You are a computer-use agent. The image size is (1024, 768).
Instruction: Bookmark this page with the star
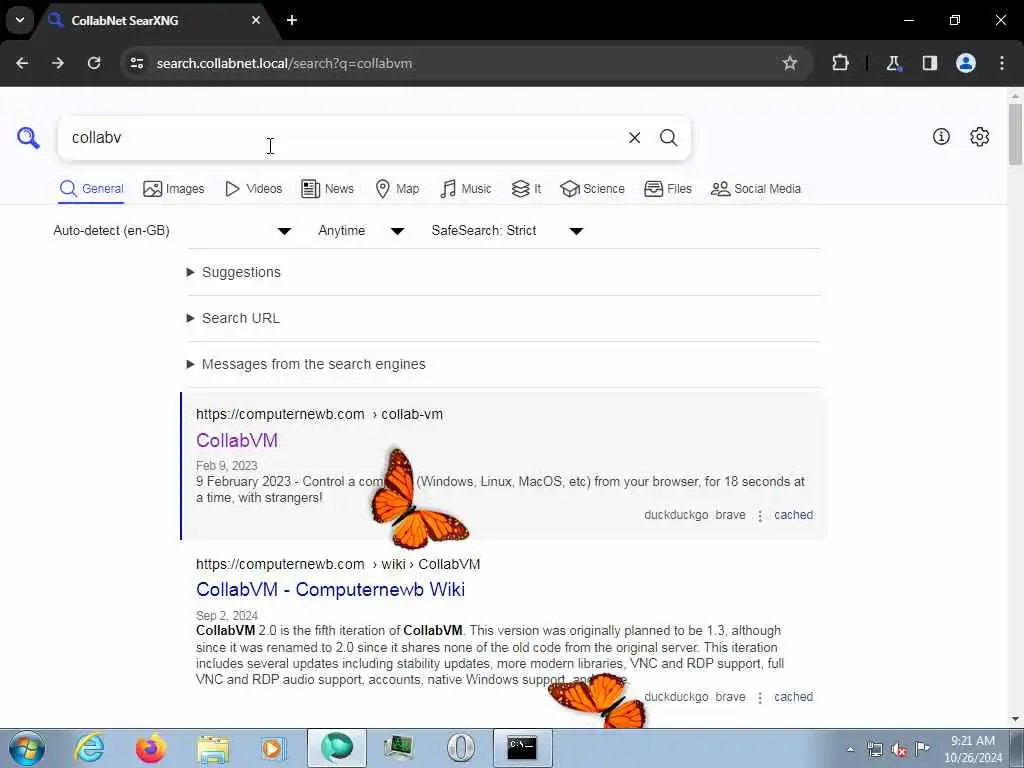tap(790, 63)
